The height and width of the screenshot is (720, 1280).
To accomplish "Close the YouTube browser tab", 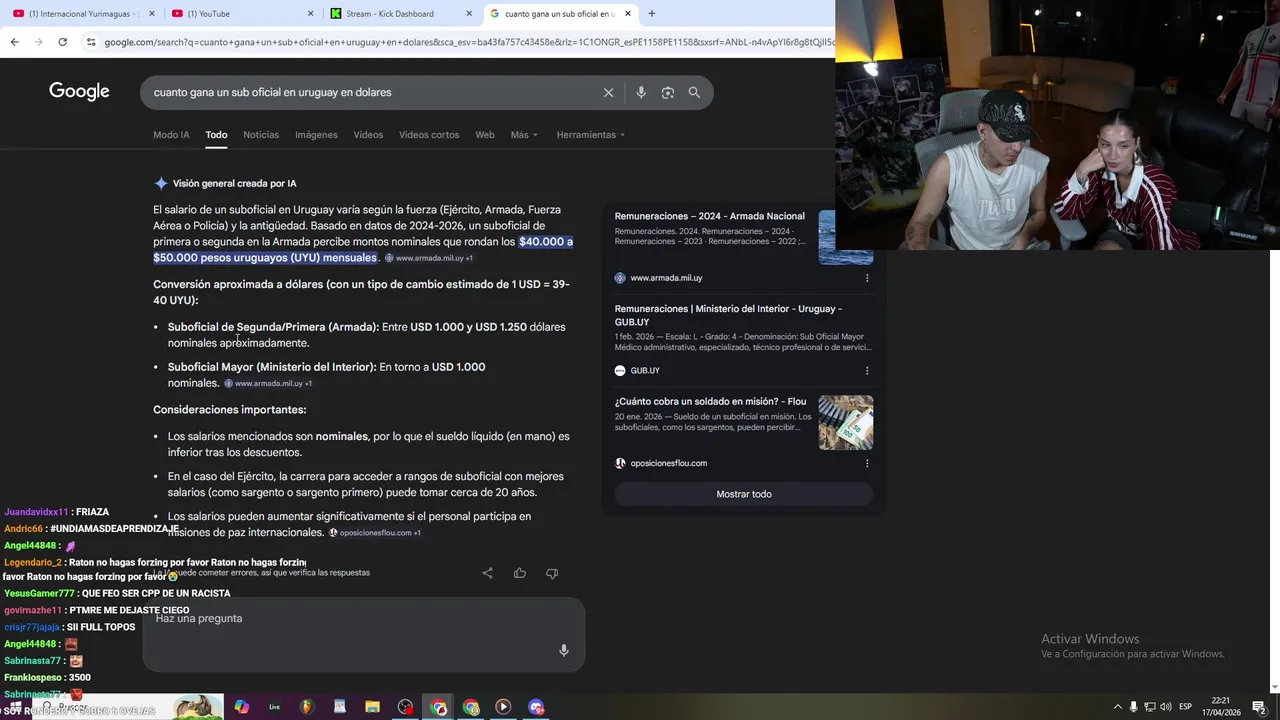I will tap(310, 13).
